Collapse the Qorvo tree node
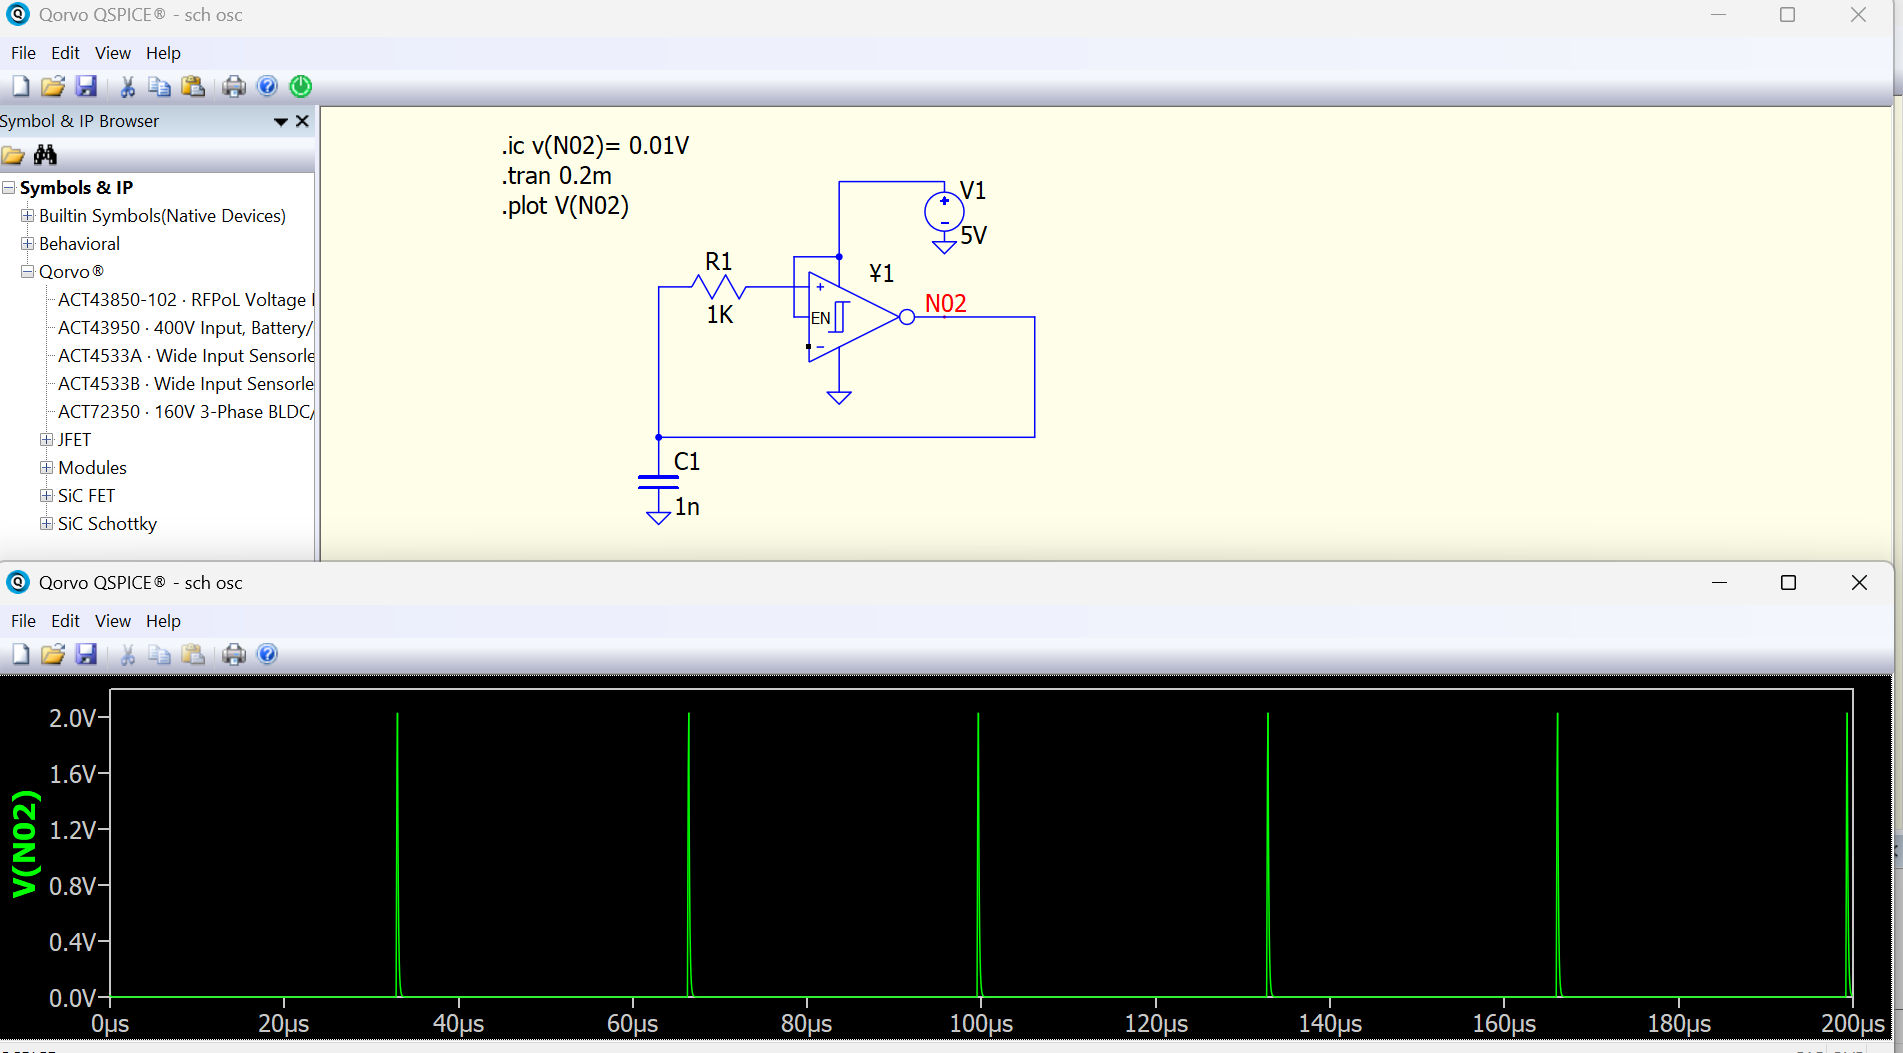The height and width of the screenshot is (1053, 1903). click(28, 272)
